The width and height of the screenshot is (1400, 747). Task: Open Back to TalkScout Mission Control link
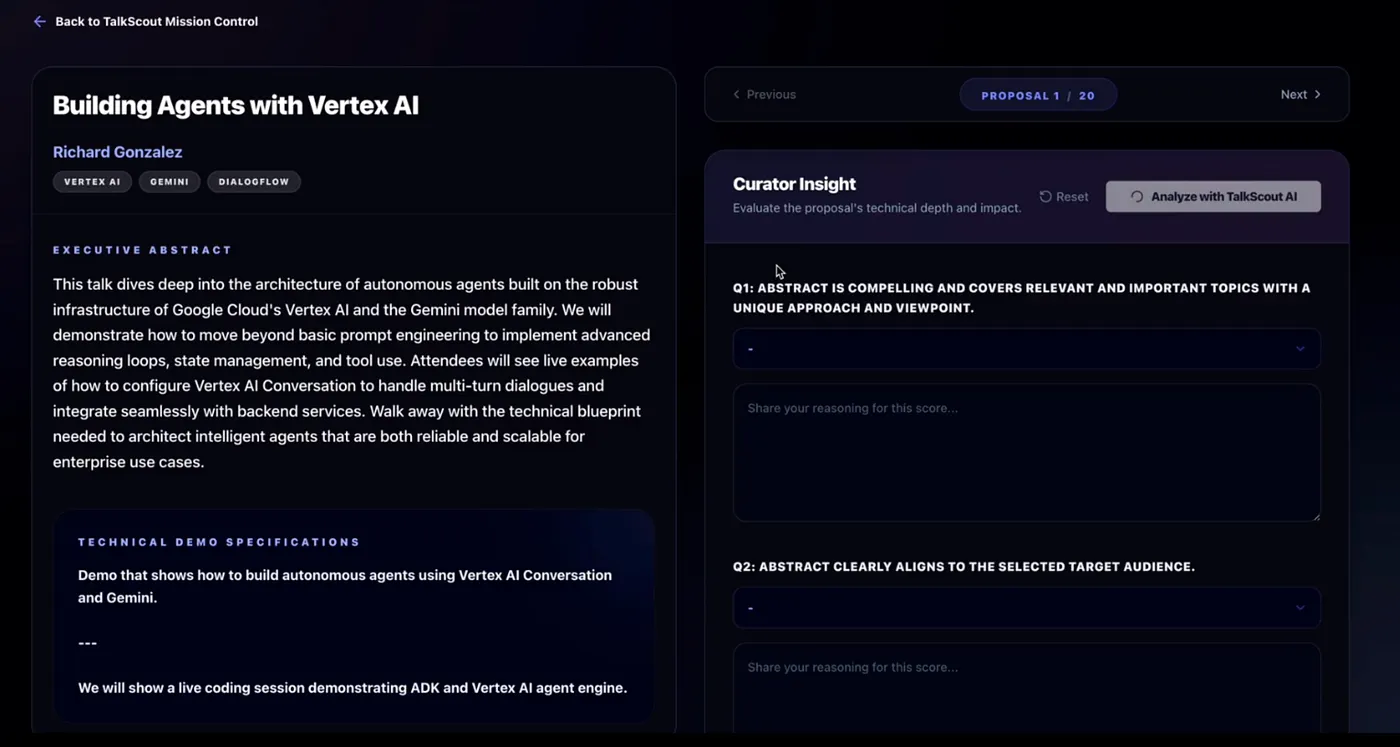tap(156, 21)
